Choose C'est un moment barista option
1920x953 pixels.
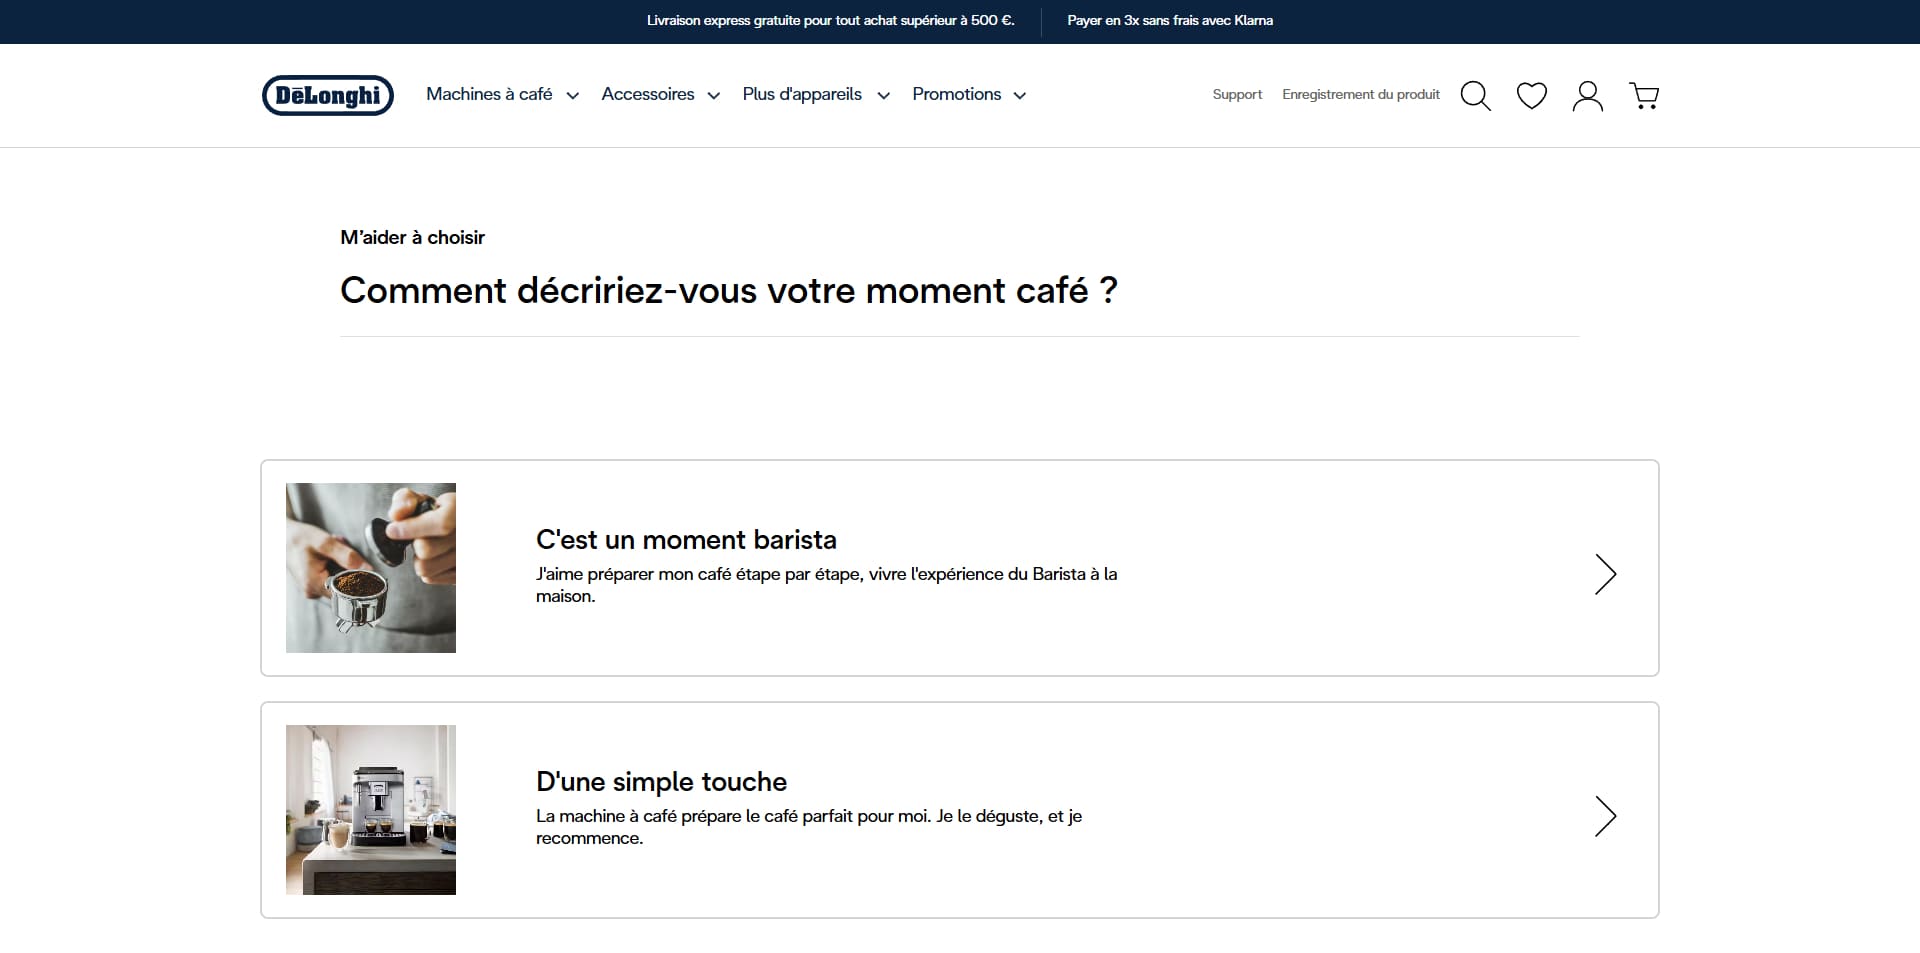(960, 568)
